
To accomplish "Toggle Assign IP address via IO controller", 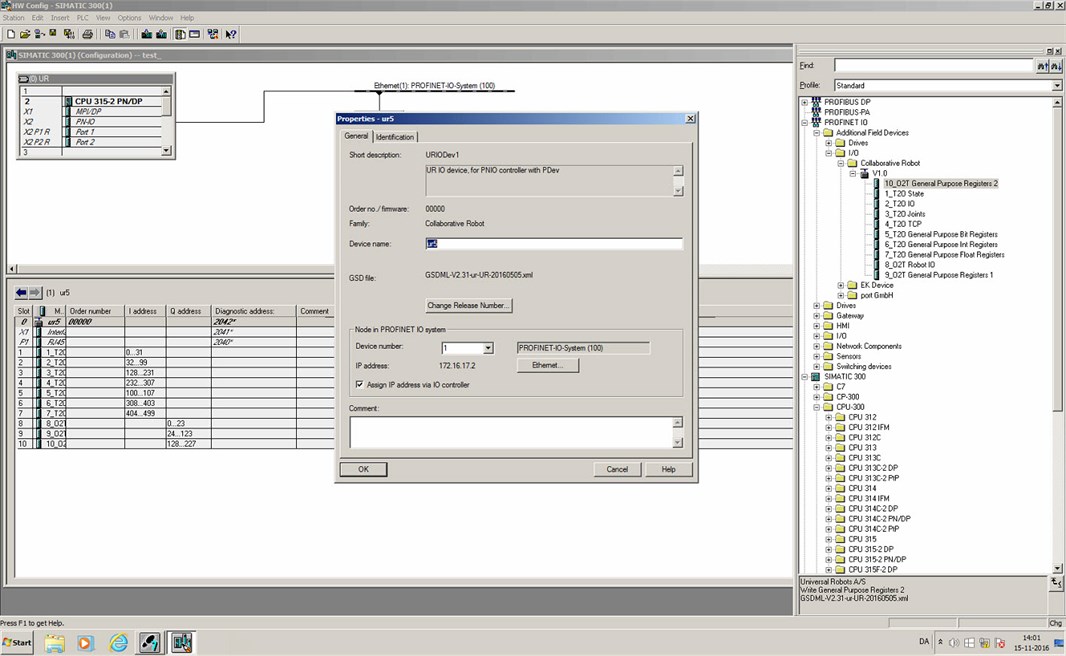I will 360,384.
